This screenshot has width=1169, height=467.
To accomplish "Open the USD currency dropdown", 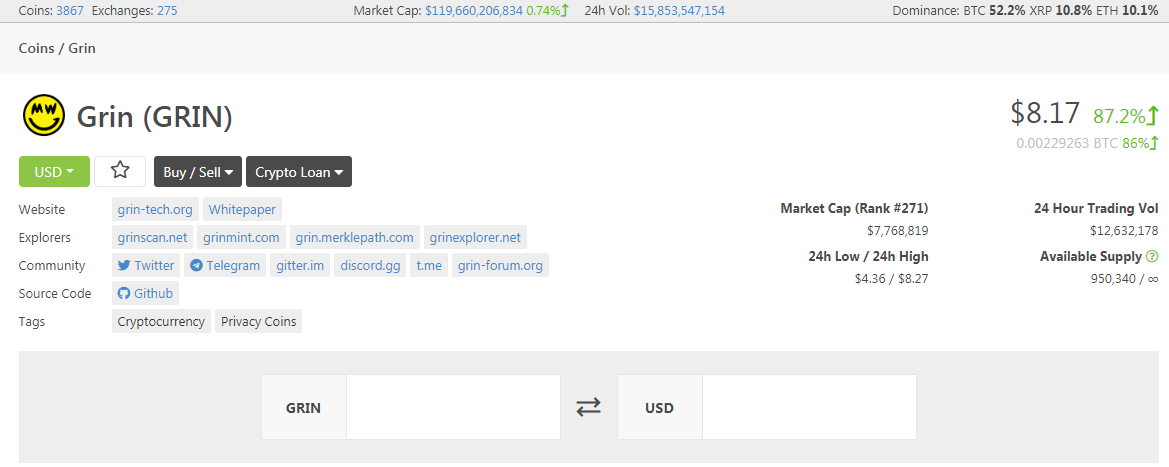I will click(54, 172).
